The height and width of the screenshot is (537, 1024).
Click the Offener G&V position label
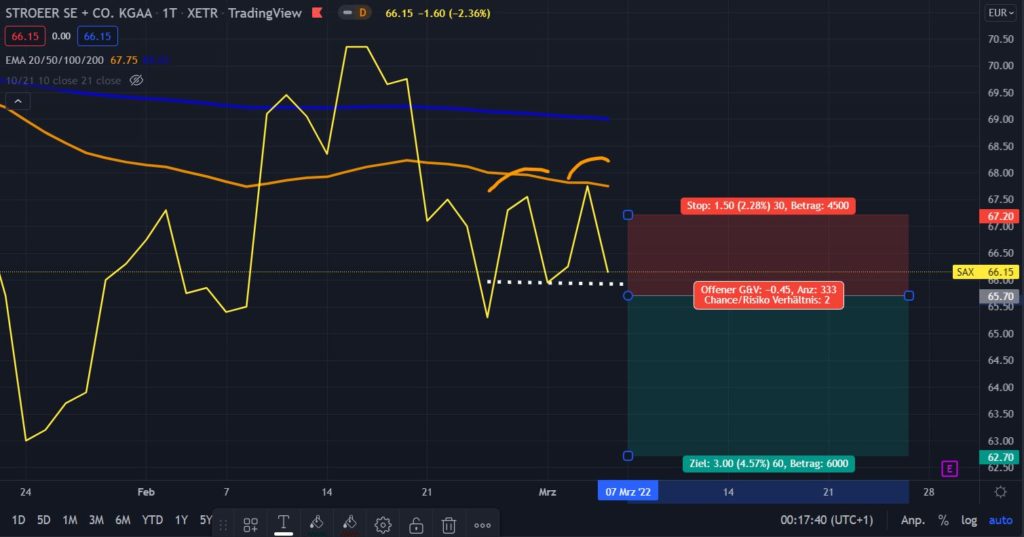coord(769,295)
